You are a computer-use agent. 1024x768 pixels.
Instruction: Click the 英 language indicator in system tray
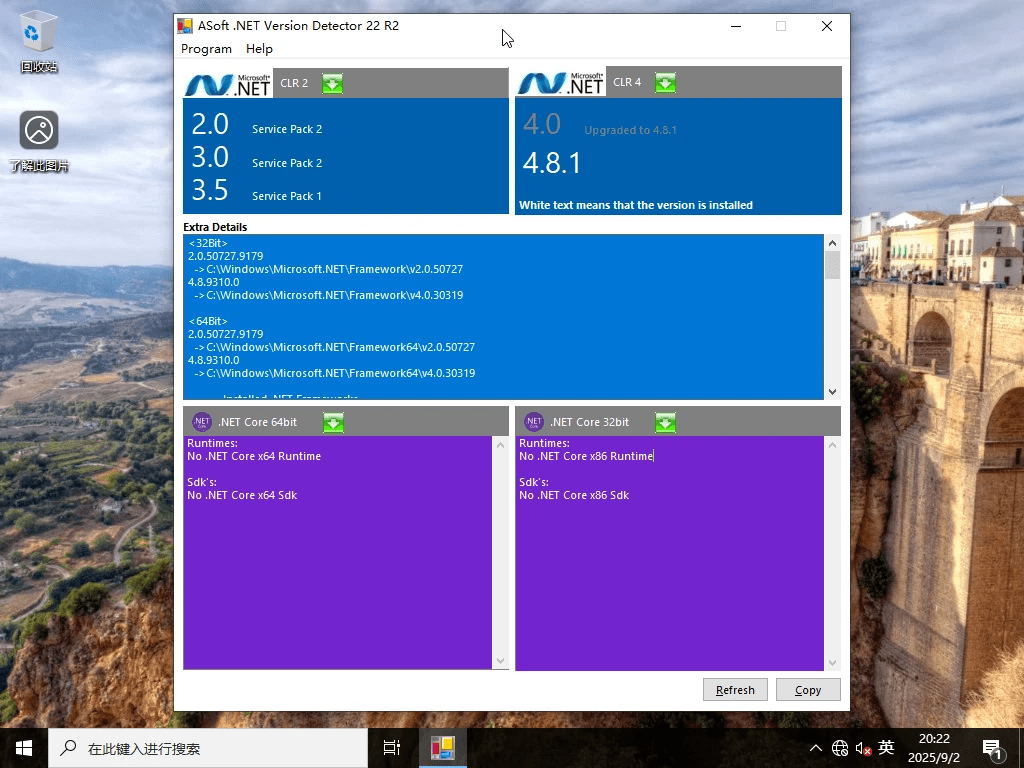(884, 747)
